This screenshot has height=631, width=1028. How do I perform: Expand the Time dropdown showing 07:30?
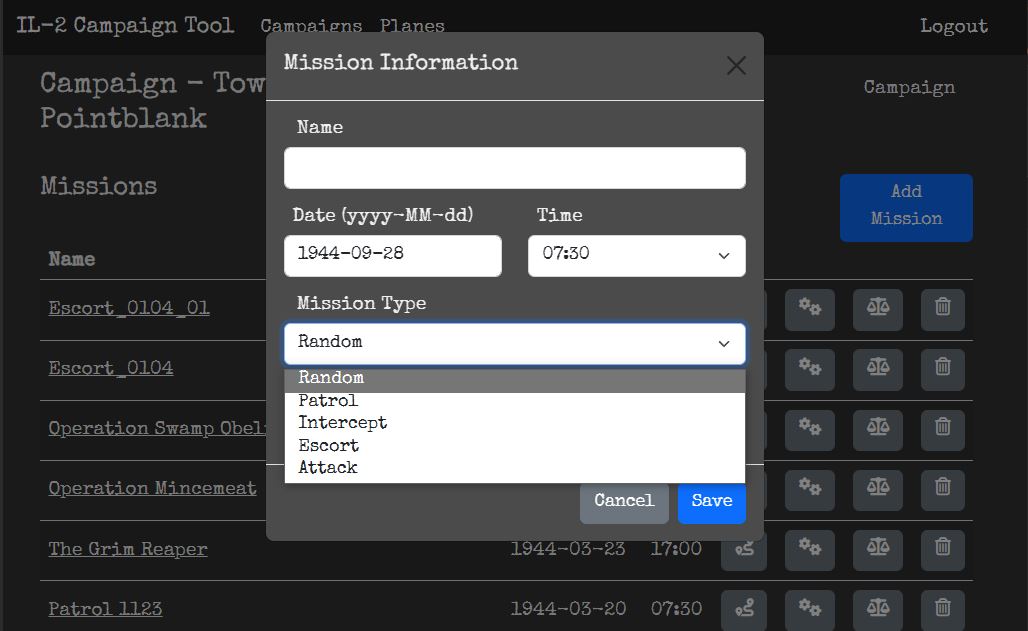[636, 256]
